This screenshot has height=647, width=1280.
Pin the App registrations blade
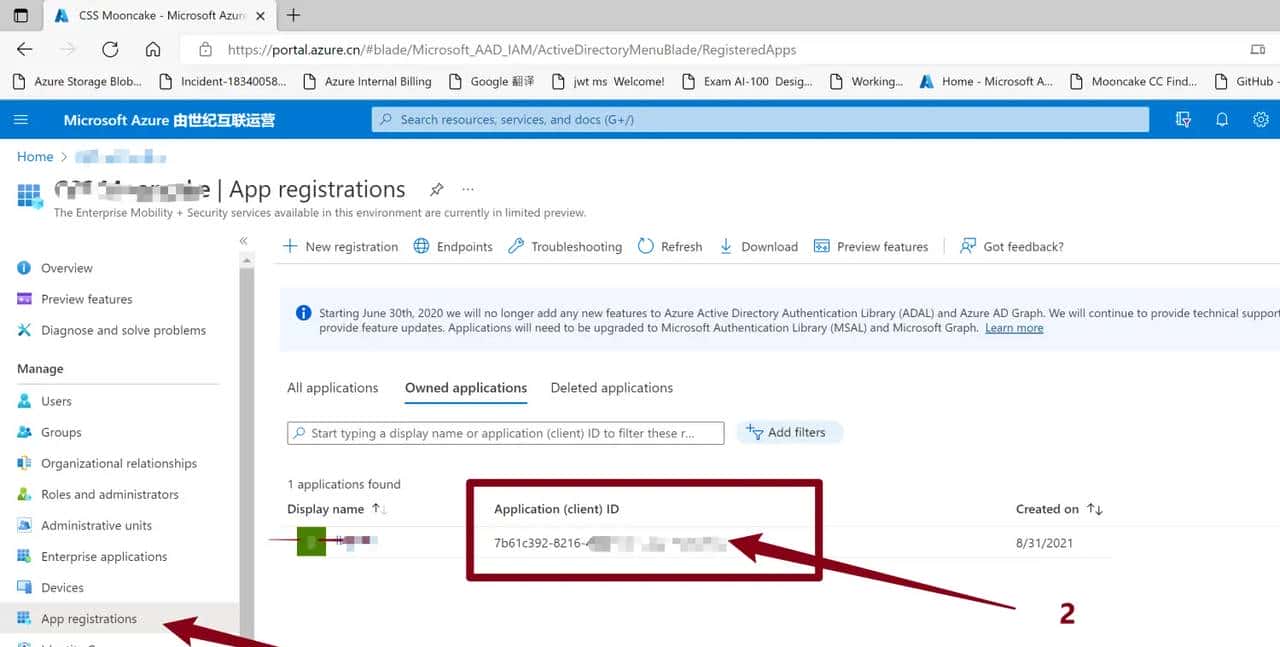tap(436, 189)
